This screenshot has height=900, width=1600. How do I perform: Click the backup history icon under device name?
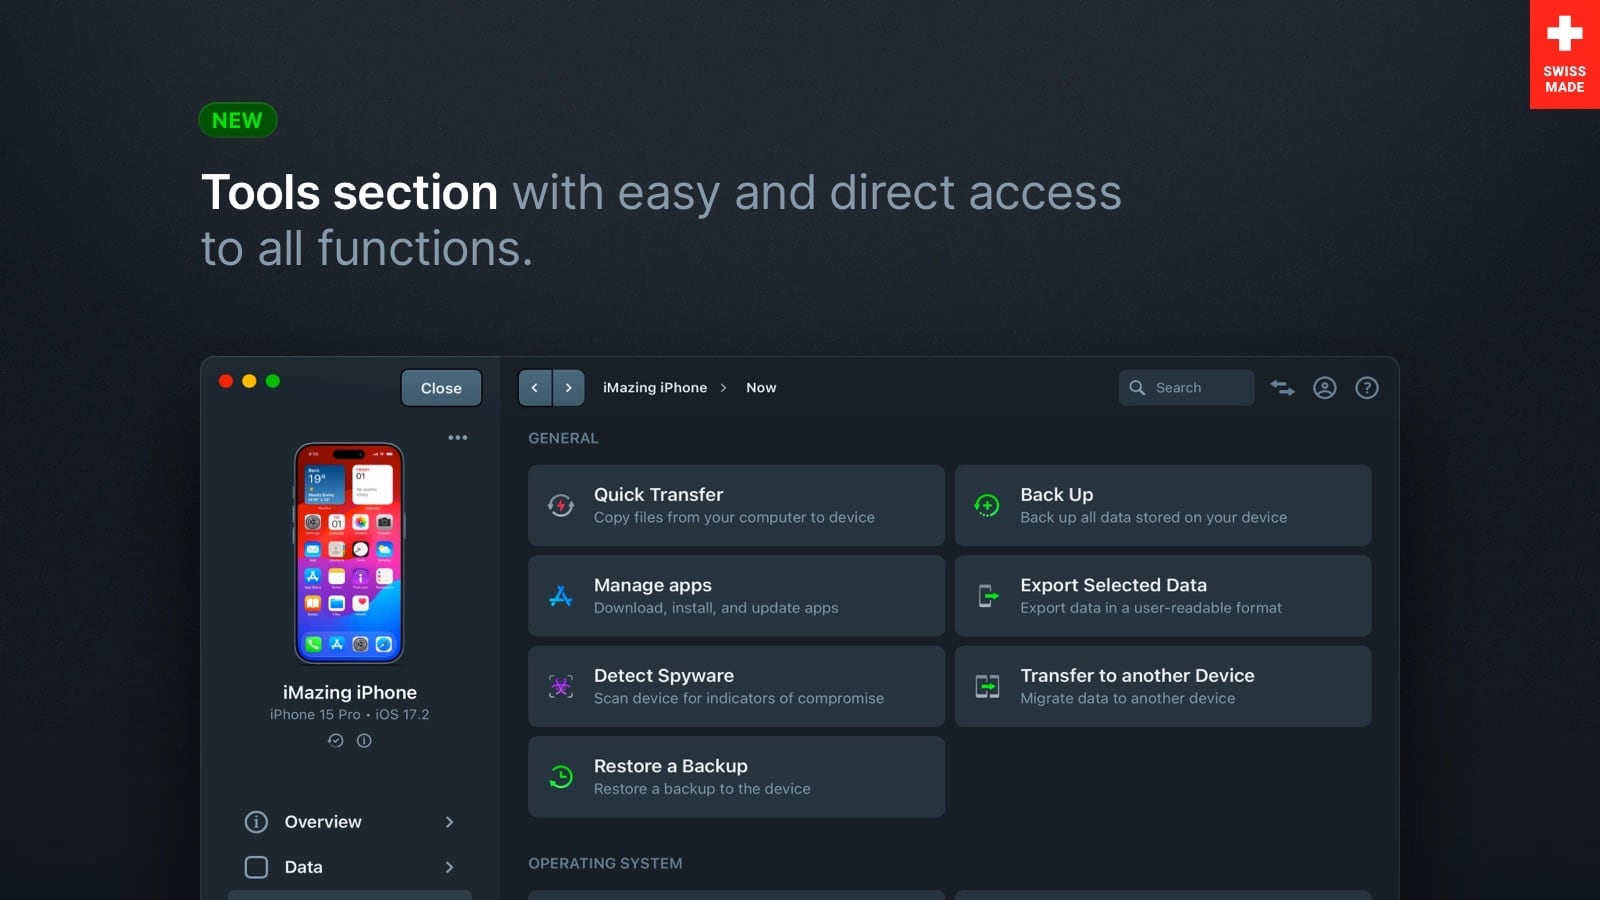336,741
